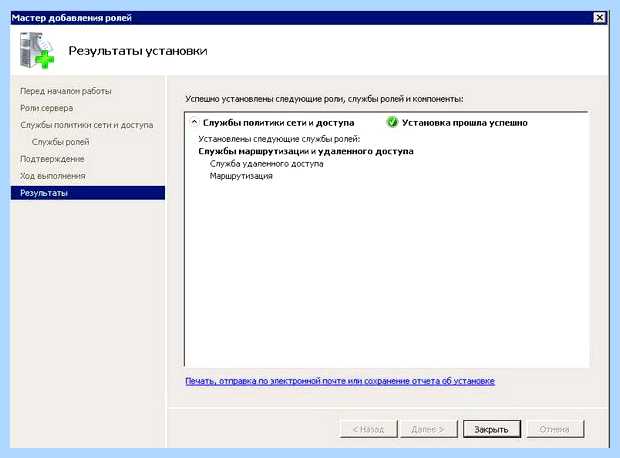
Task: Select Службы политики сети и доступа step in sidebar
Action: coord(87,125)
